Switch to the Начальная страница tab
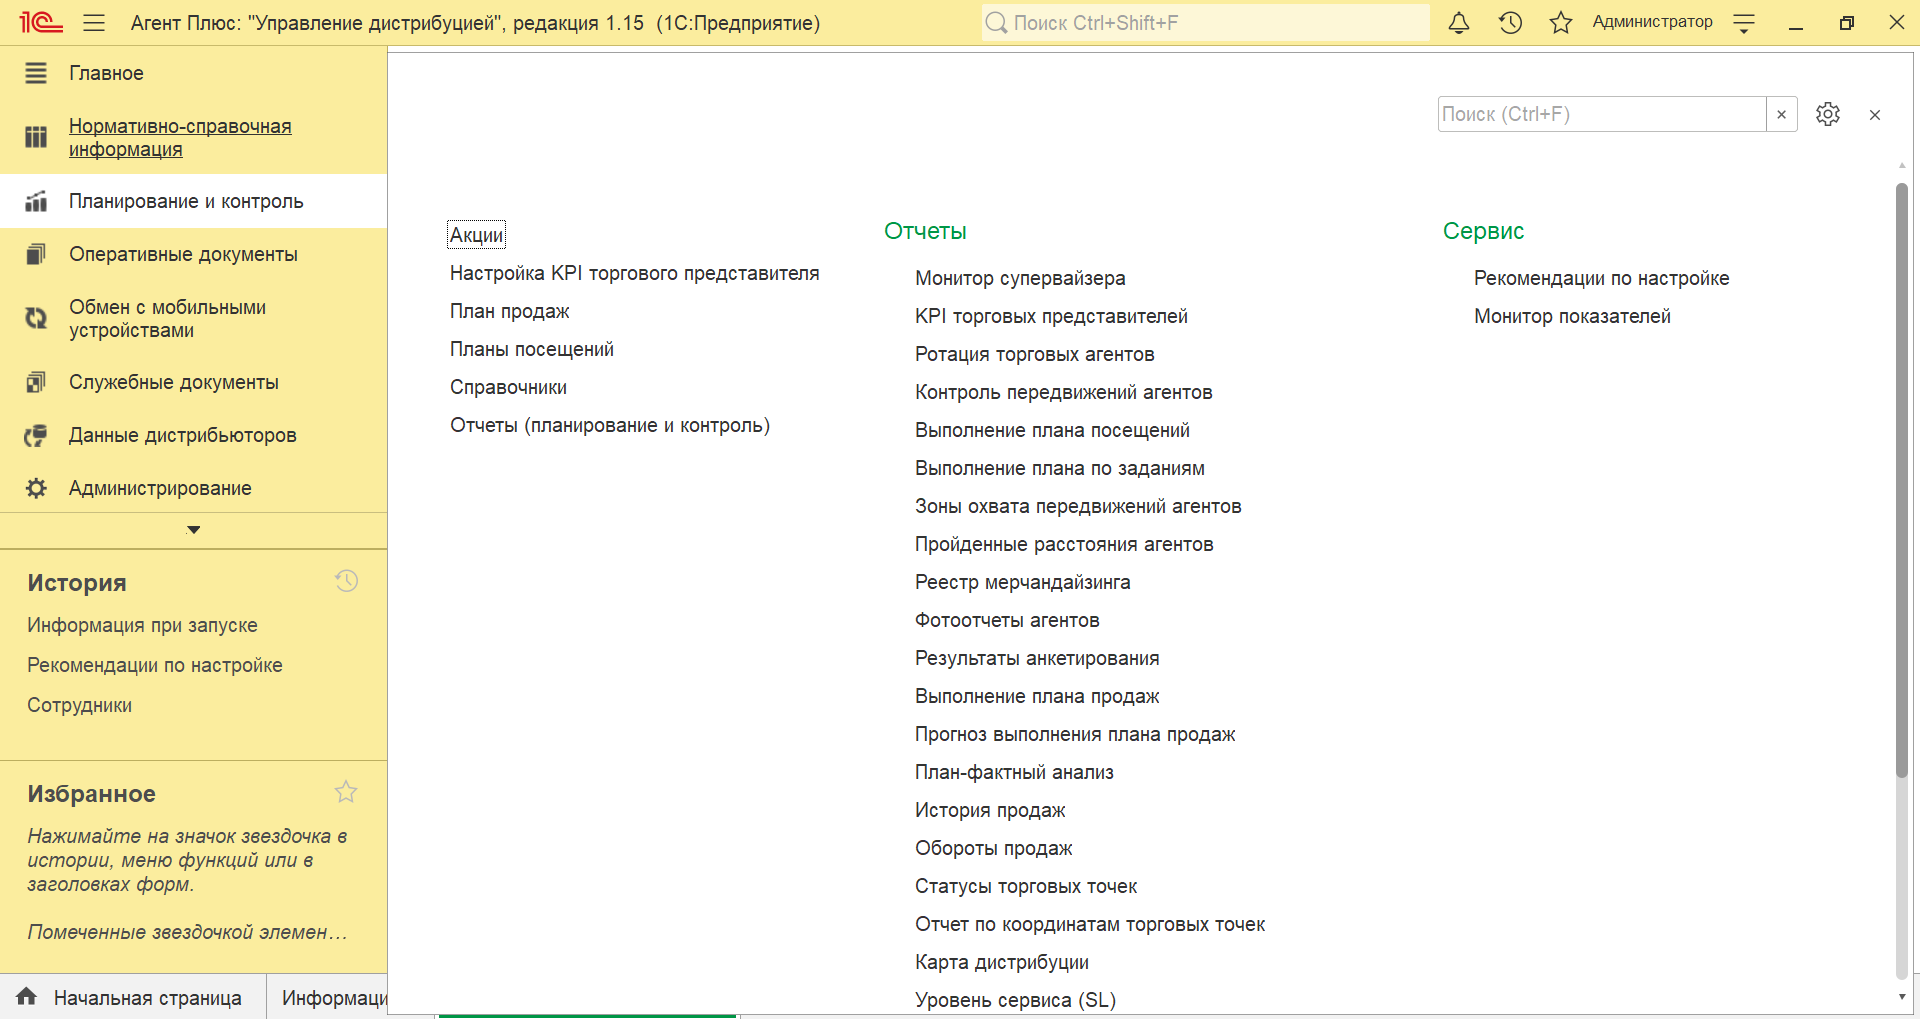1920x1019 pixels. (147, 998)
